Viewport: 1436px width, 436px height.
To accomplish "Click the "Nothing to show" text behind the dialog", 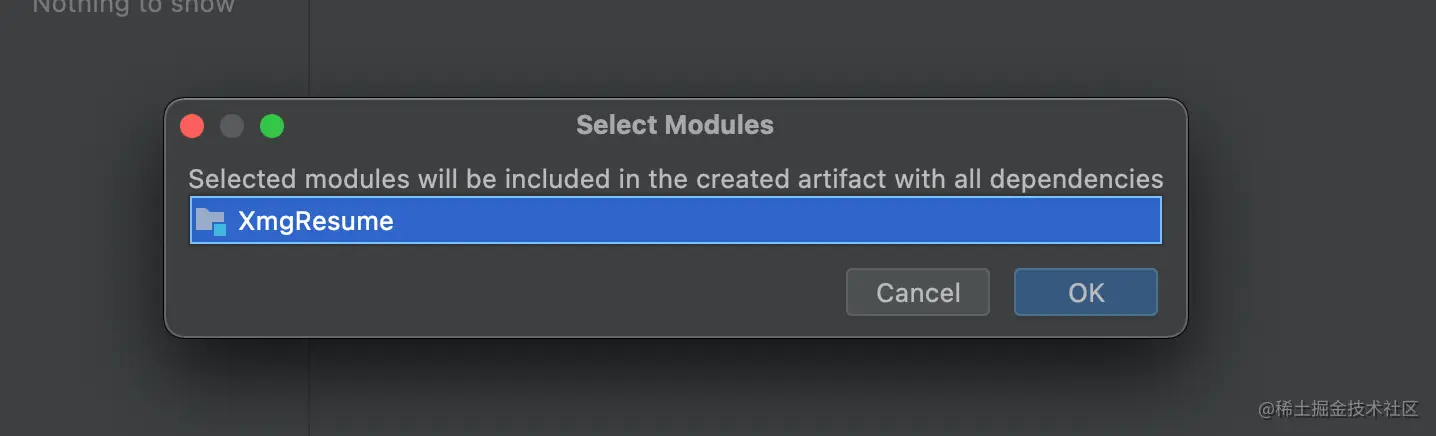I will point(134,7).
